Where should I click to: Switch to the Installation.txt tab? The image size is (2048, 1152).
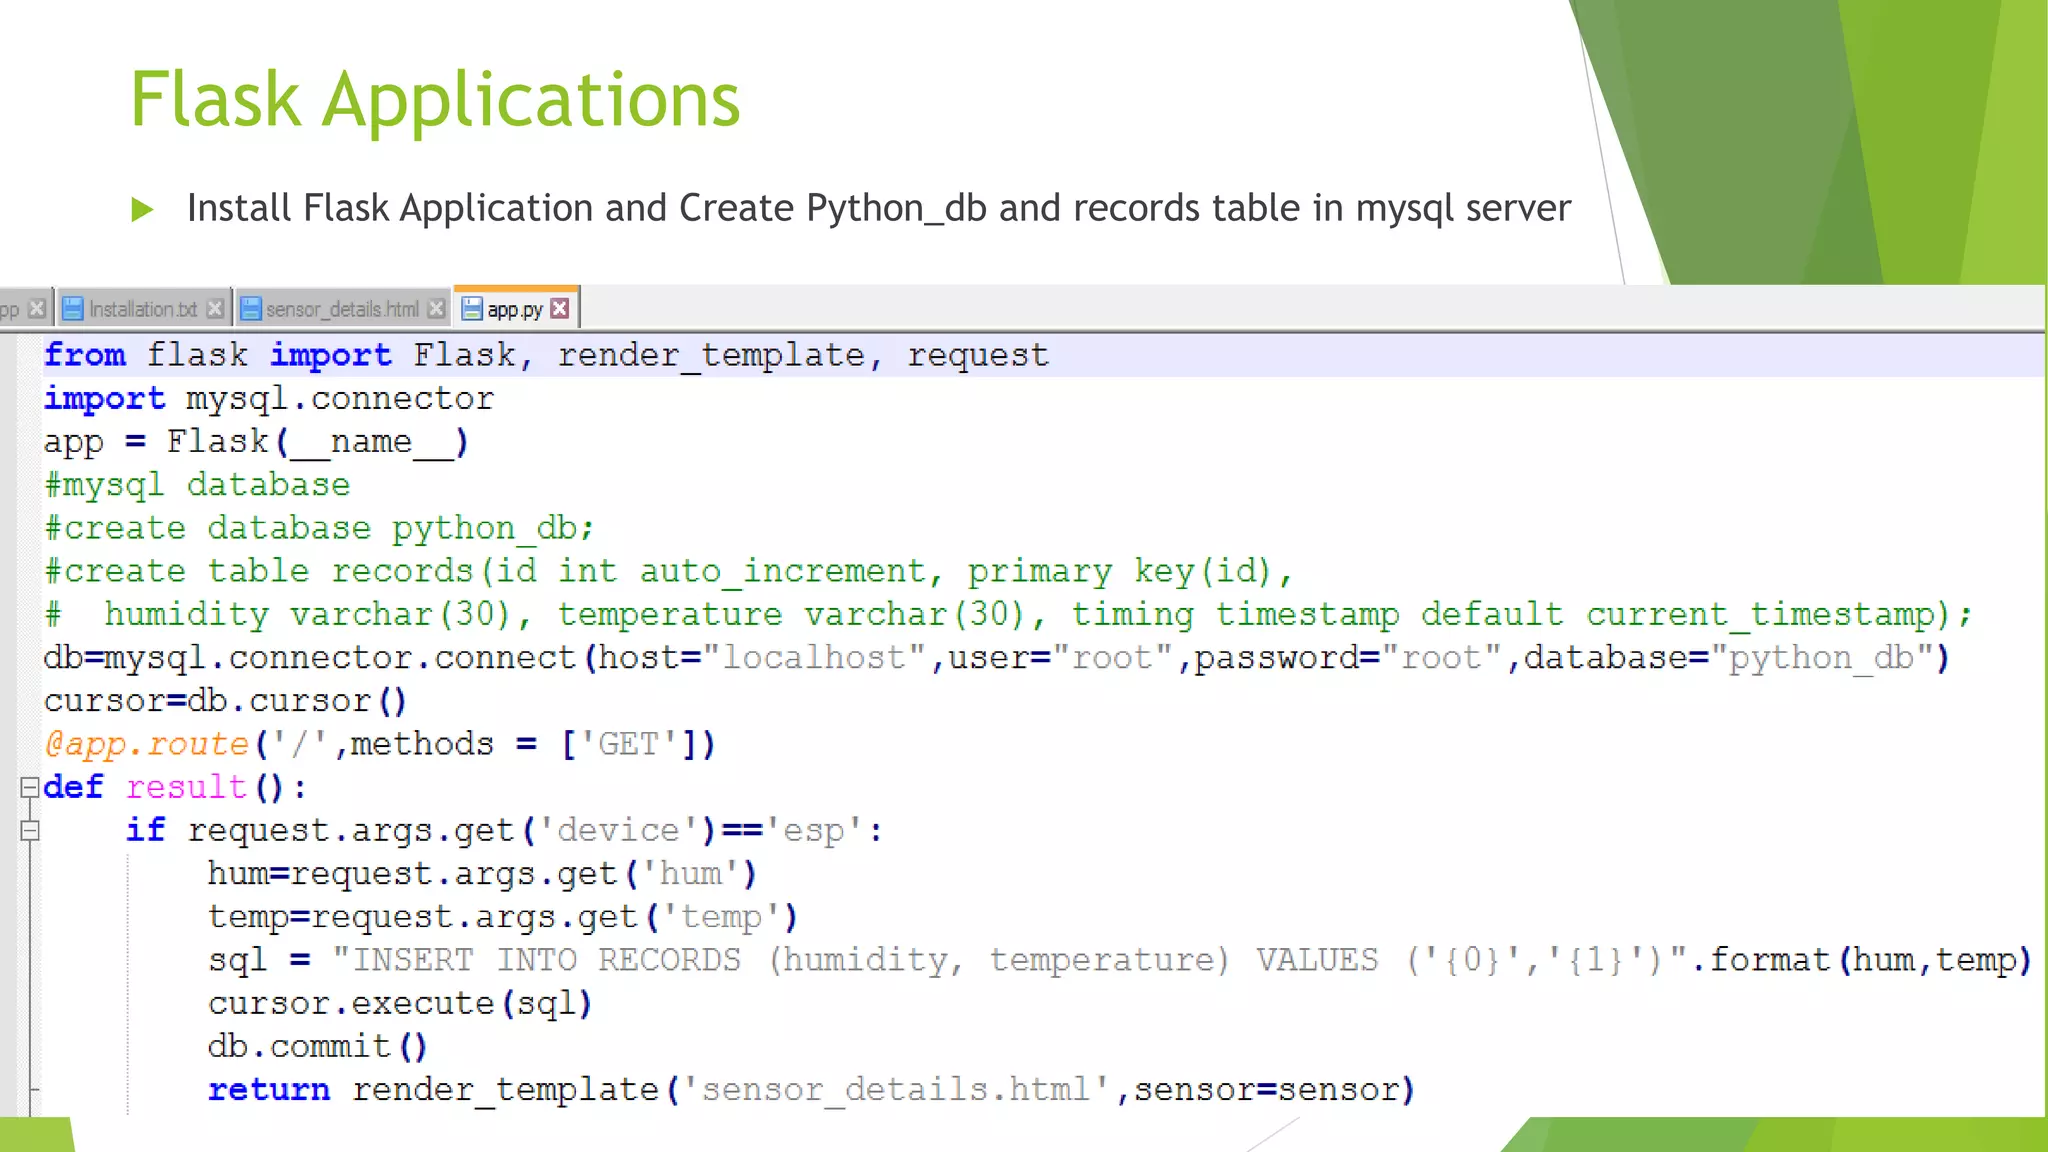(142, 309)
